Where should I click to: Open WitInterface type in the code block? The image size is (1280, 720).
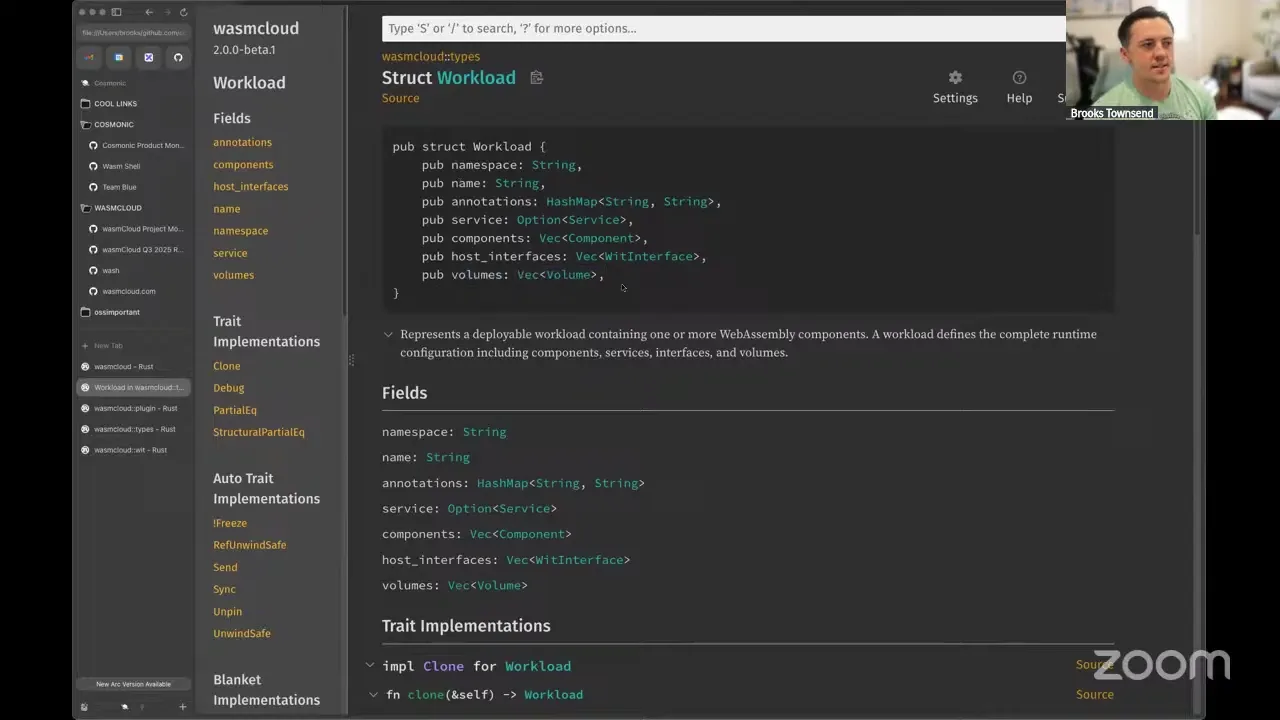click(649, 257)
